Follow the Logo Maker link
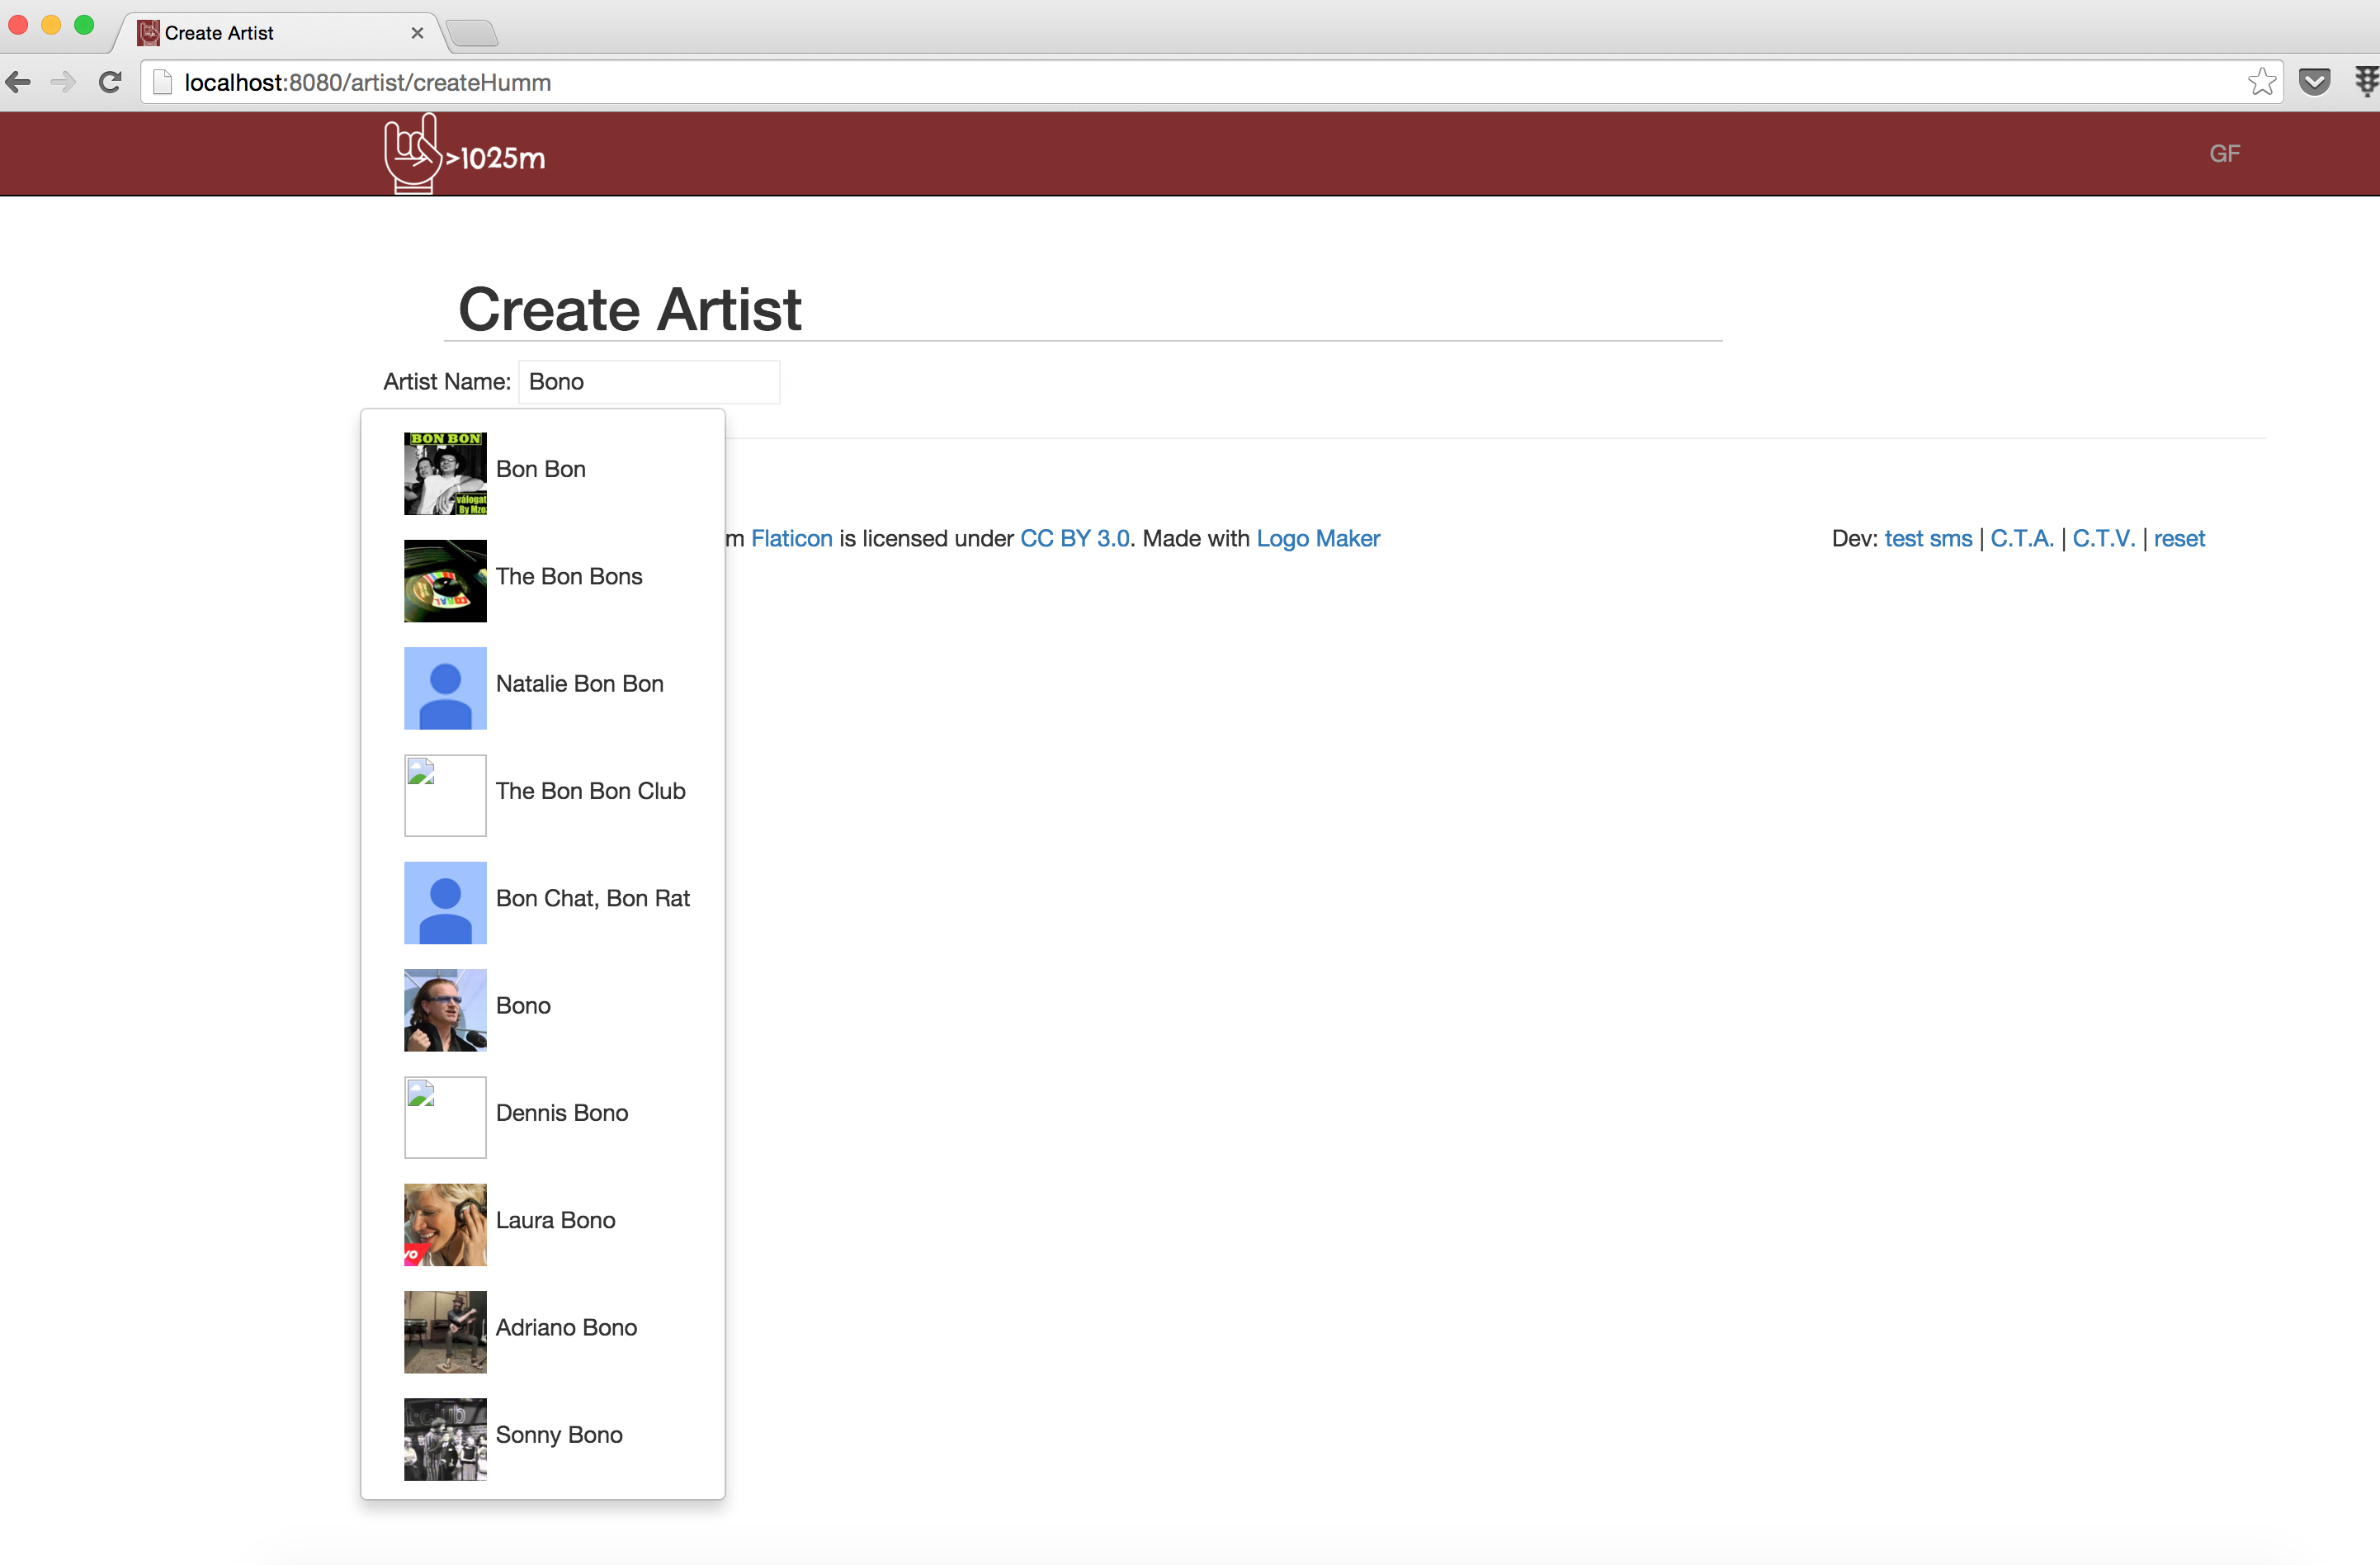The height and width of the screenshot is (1565, 2380). (x=1317, y=538)
